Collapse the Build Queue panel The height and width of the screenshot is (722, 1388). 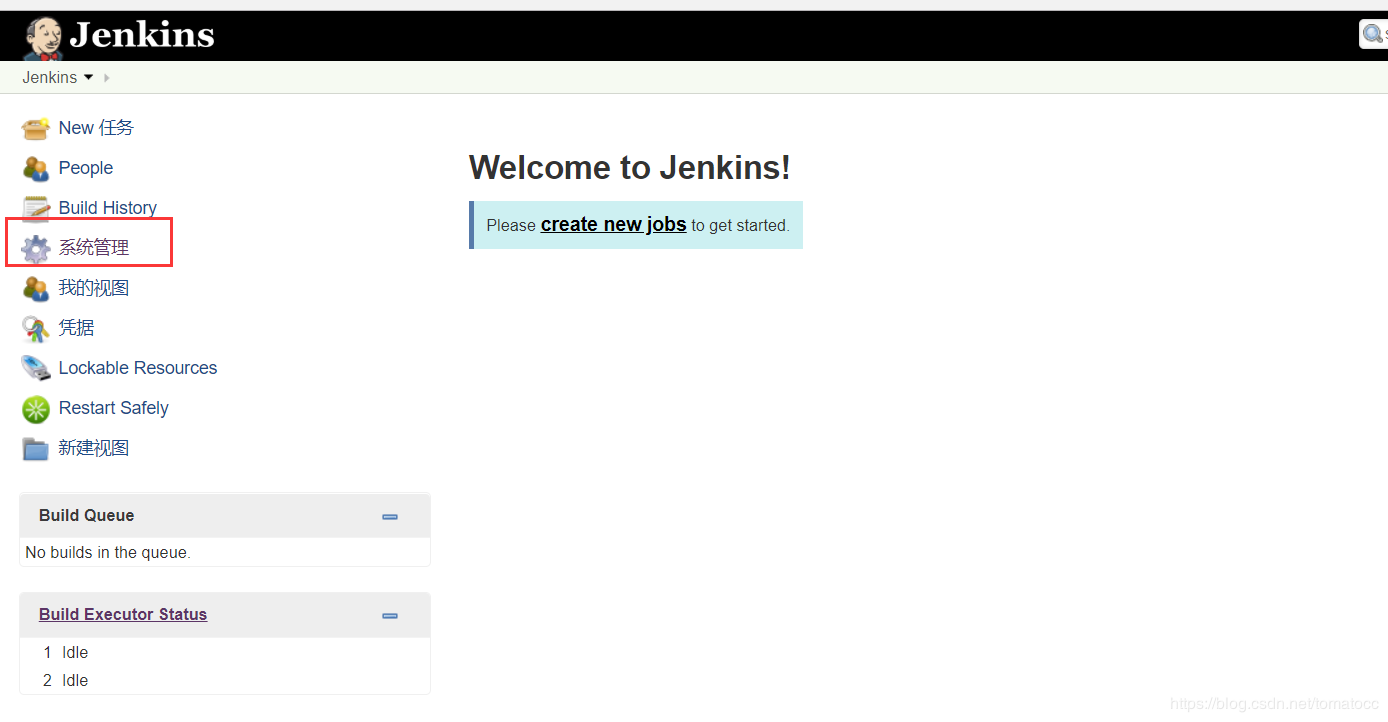(x=390, y=516)
